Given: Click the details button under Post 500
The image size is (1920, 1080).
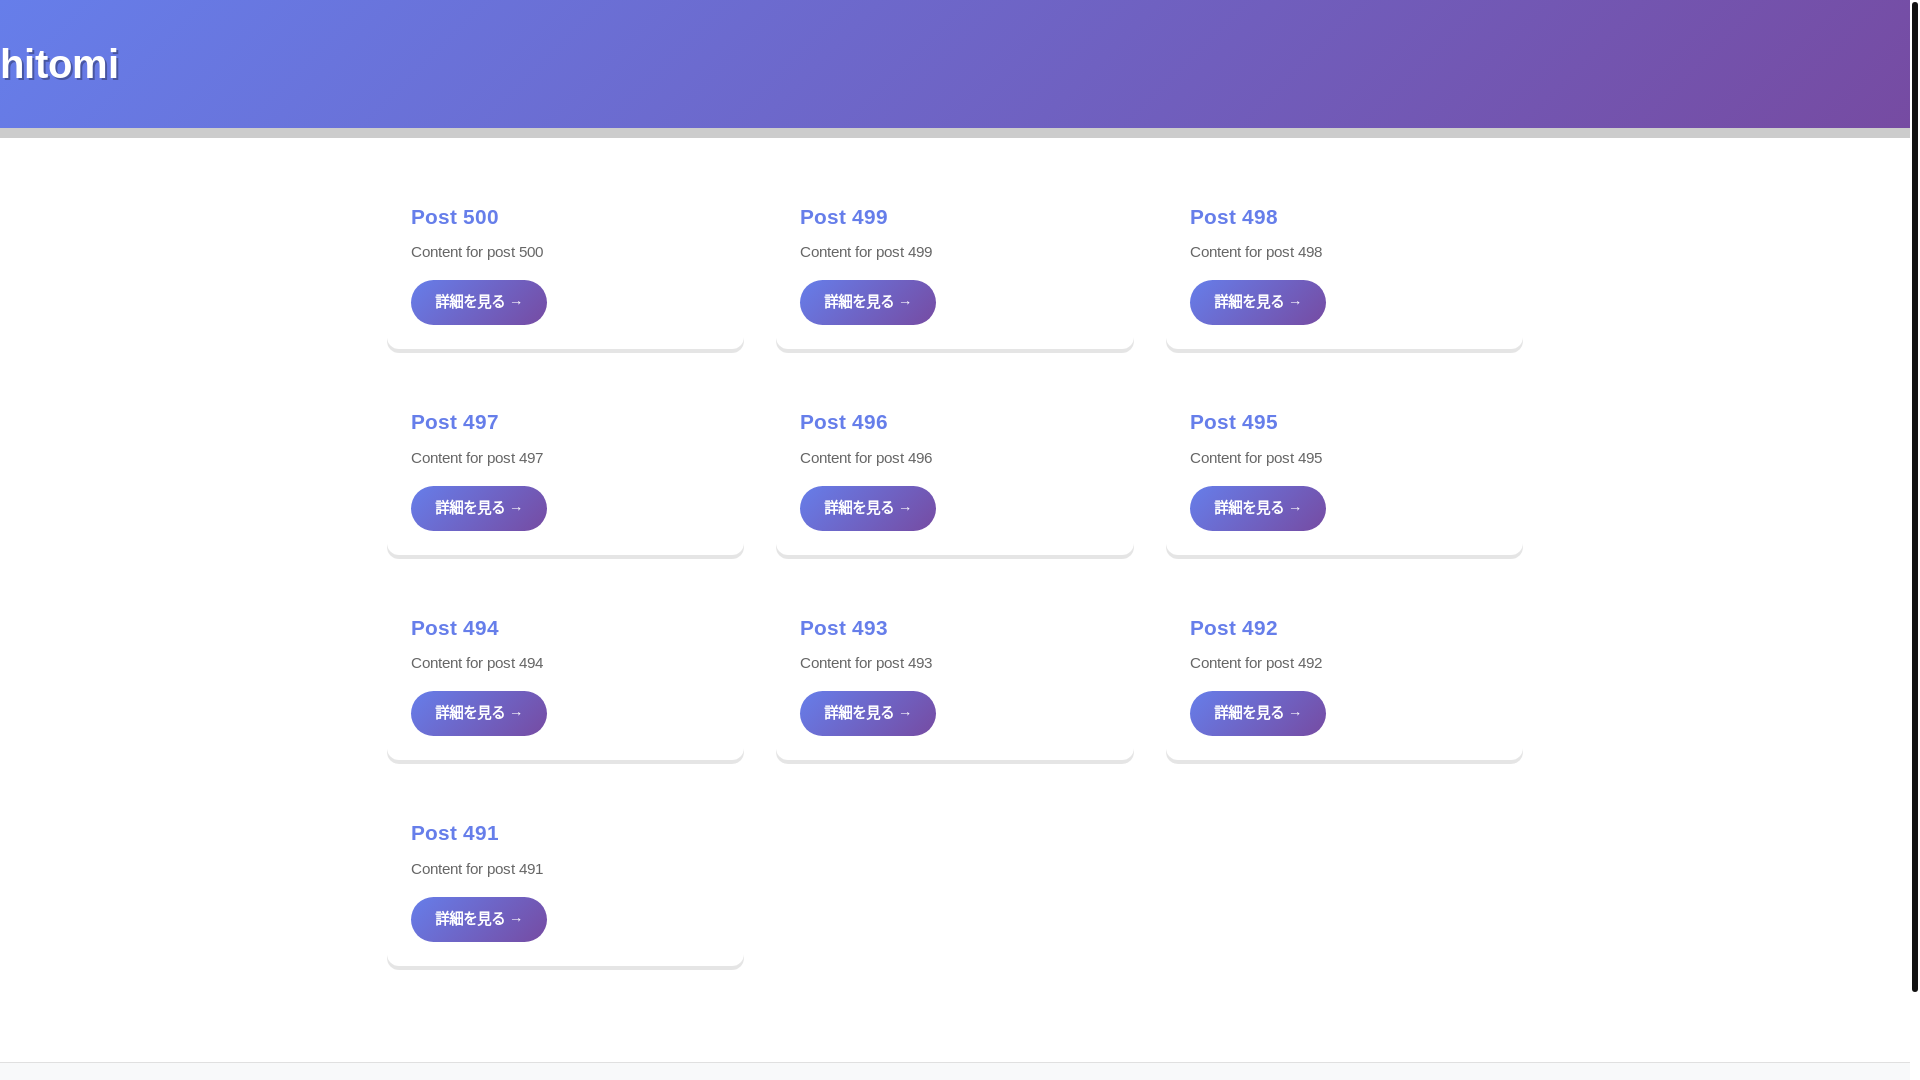Looking at the screenshot, I should click(478, 302).
